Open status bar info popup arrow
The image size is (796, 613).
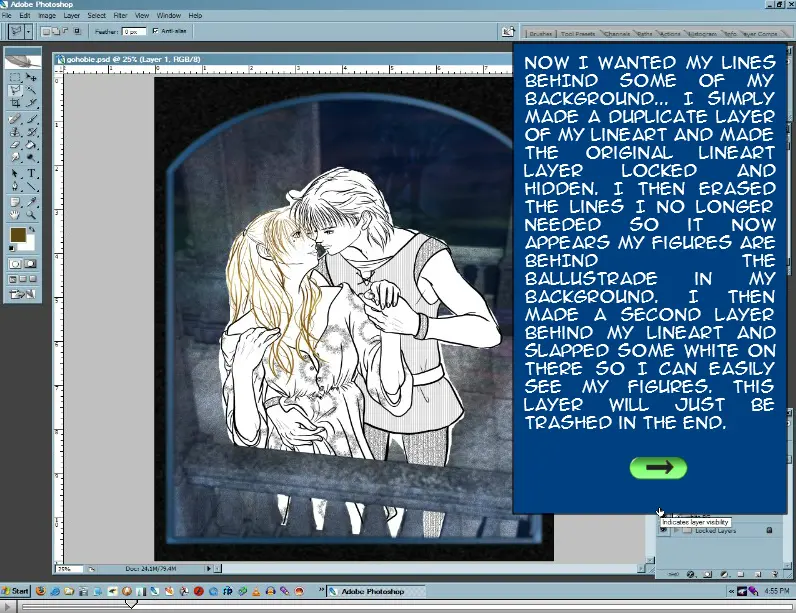(208, 569)
